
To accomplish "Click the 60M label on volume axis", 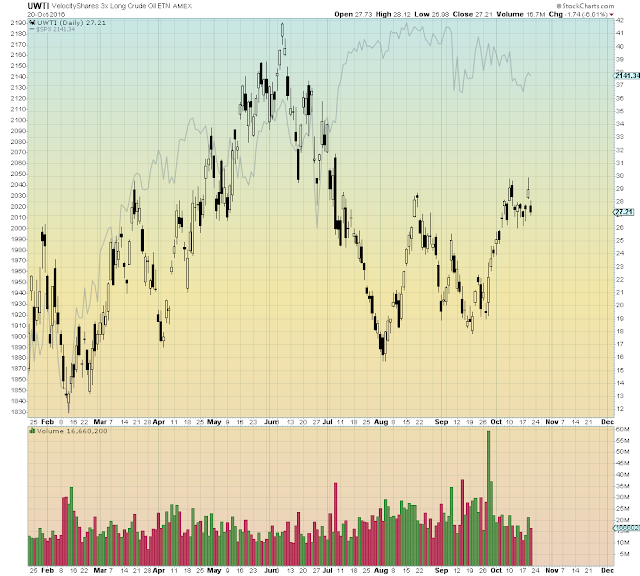I will [x=622, y=429].
